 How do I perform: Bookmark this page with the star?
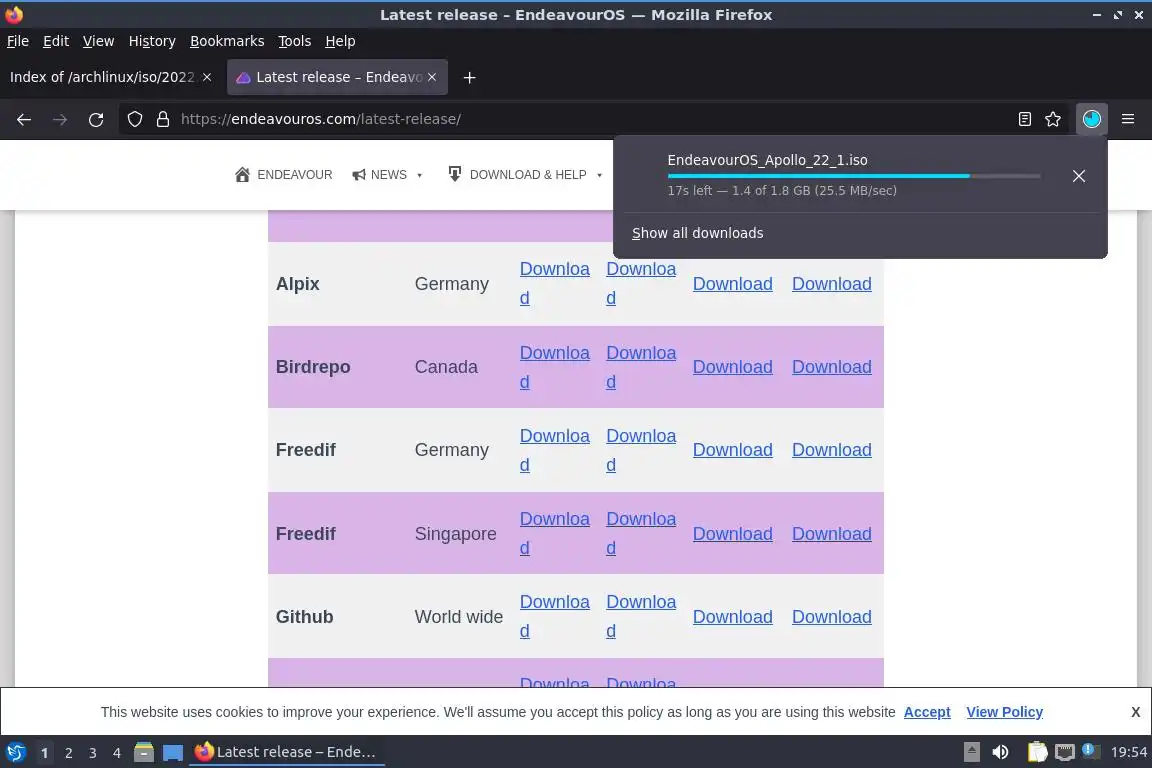[x=1053, y=119]
